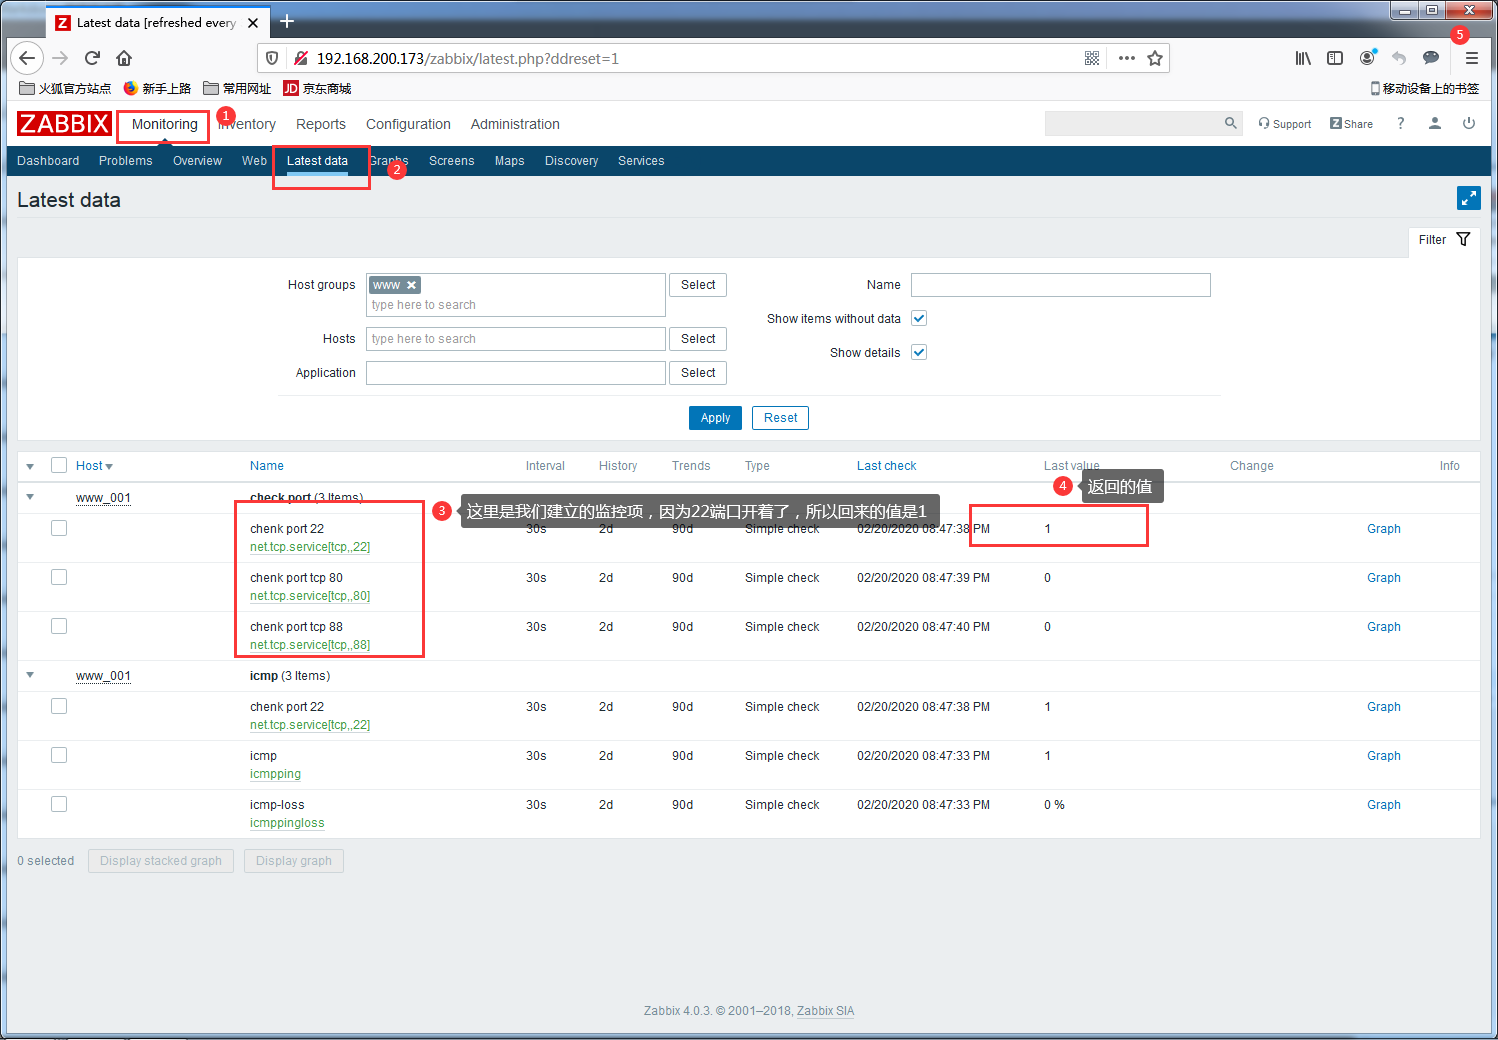Screen dimensions: 1498x1040
Task: Collapse the check port application group
Action: [x=30, y=497]
